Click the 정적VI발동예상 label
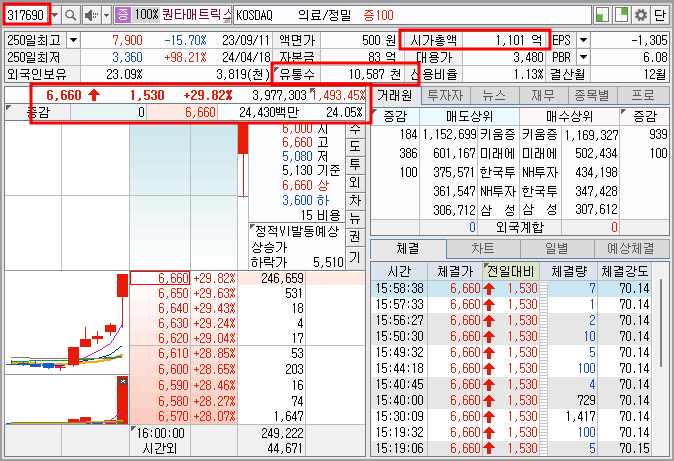 pos(297,232)
